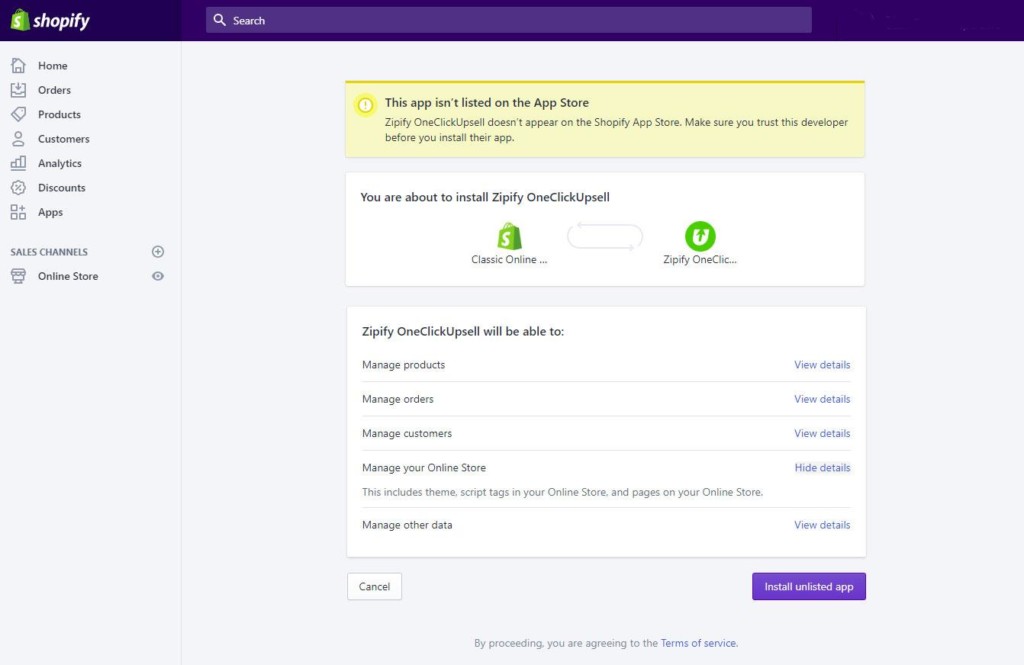Open Products in sidebar
This screenshot has width=1024, height=665.
coord(59,114)
